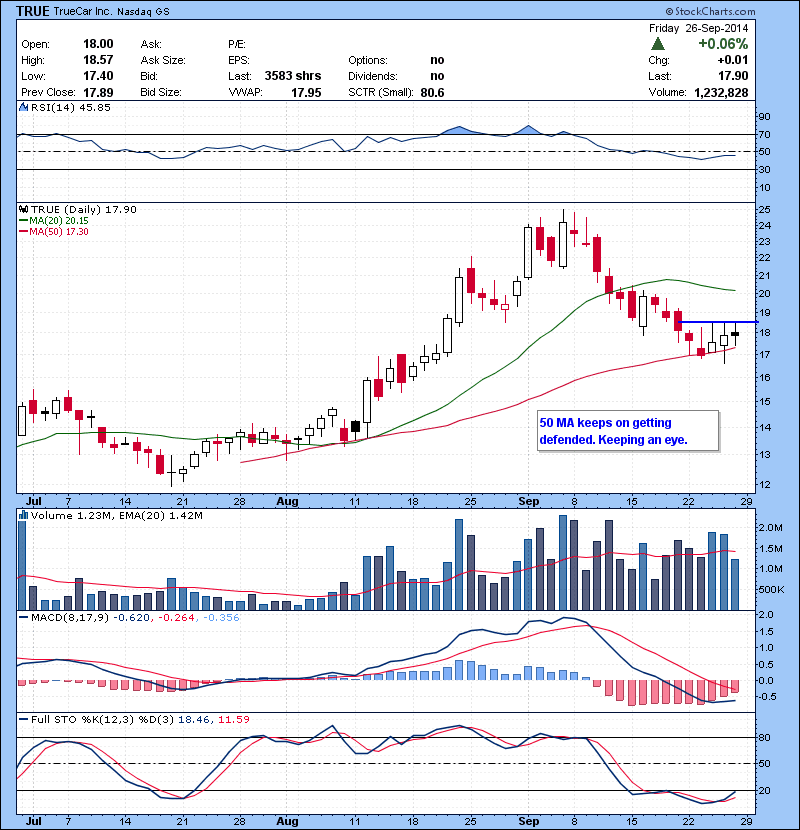This screenshot has height=830, width=800.
Task: Click the 80 label on the stochastic axis
Action: pyautogui.click(x=764, y=737)
